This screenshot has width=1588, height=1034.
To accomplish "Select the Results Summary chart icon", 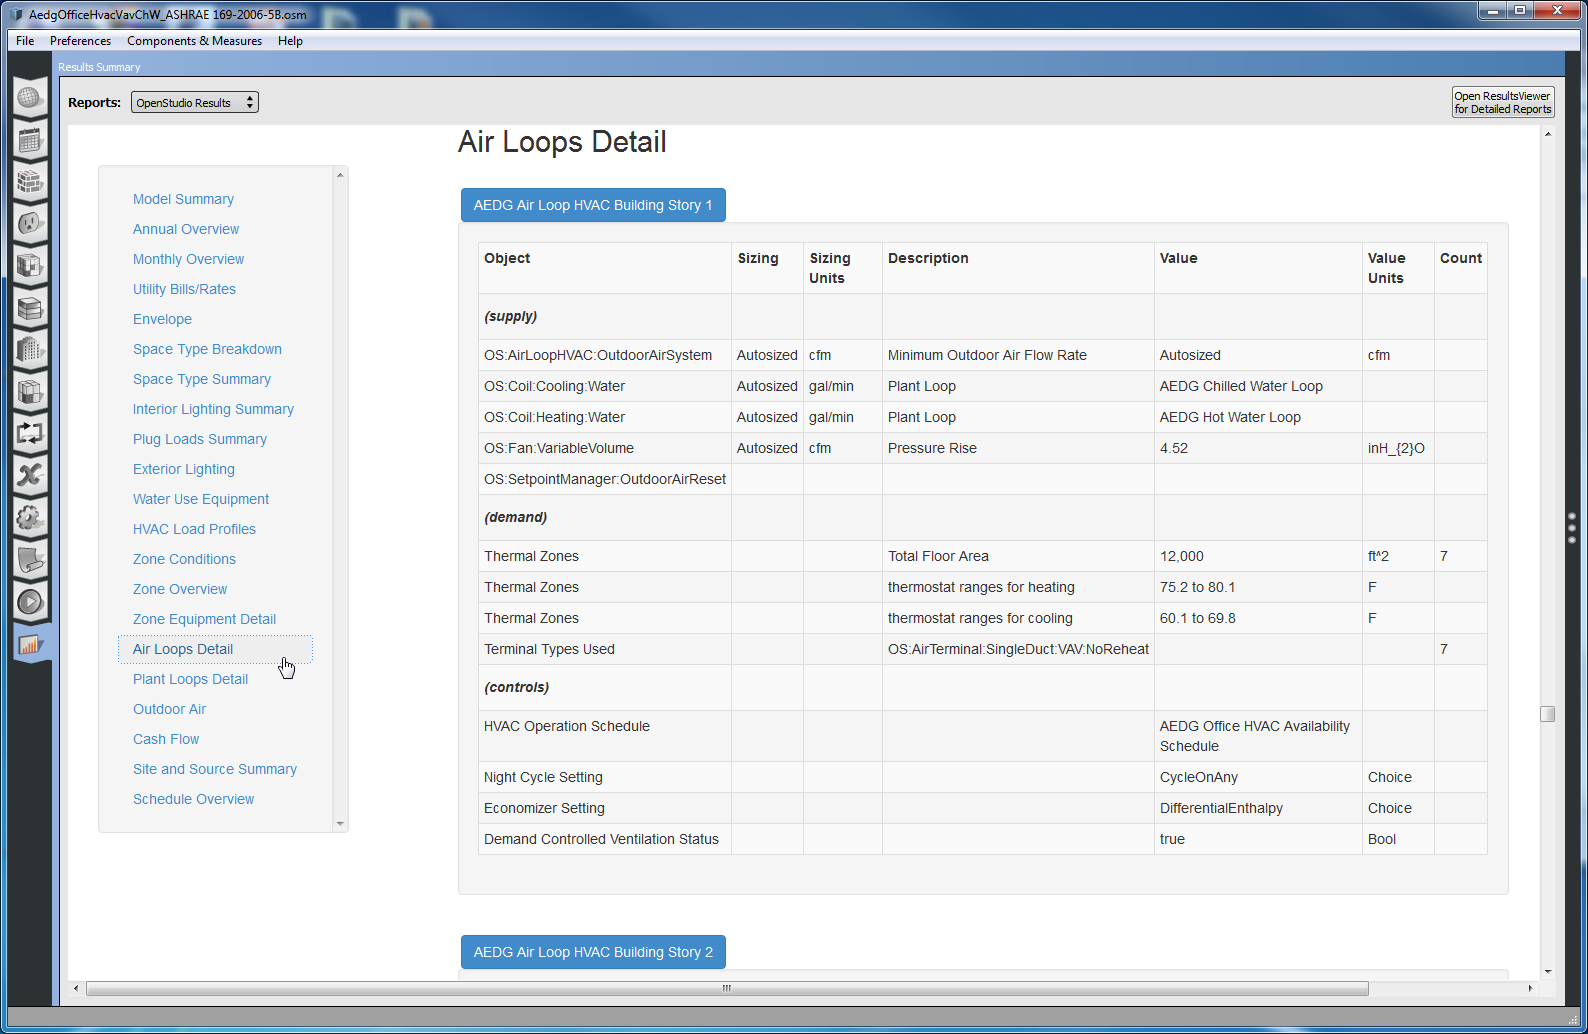I will 30,644.
